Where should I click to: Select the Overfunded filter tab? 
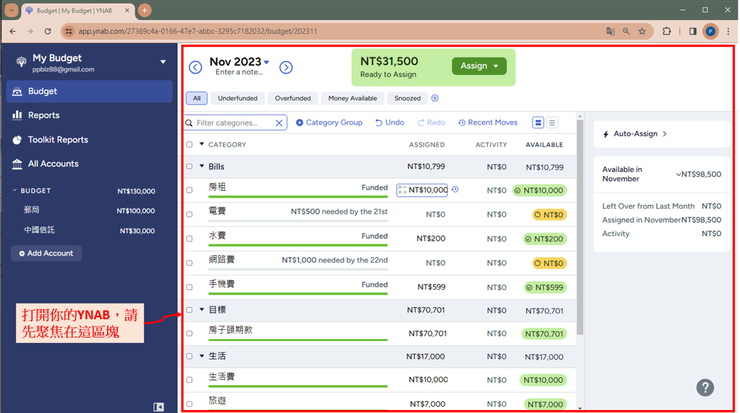(x=293, y=98)
